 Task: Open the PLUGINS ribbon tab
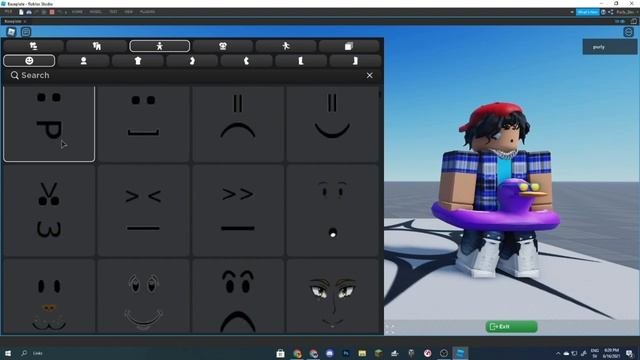[147, 12]
